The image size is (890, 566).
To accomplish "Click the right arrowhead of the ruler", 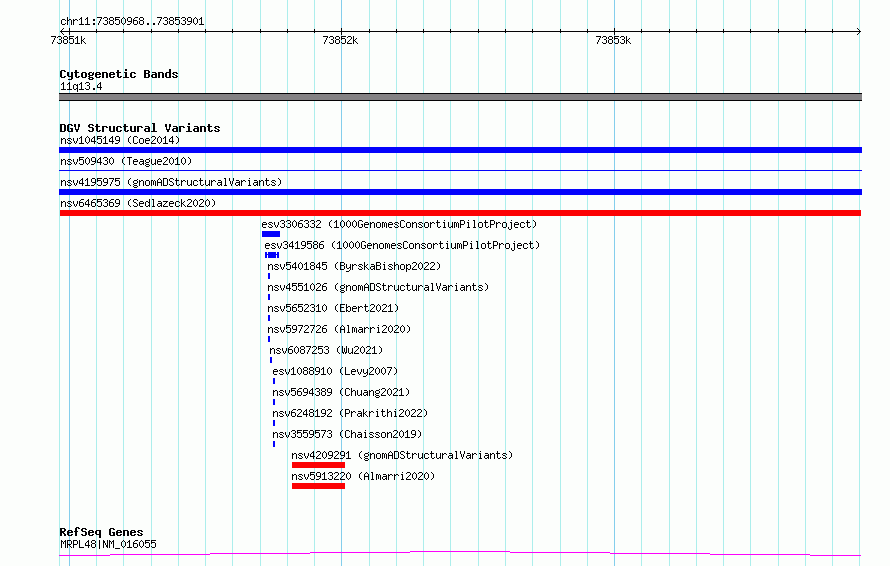I will [x=859, y=31].
